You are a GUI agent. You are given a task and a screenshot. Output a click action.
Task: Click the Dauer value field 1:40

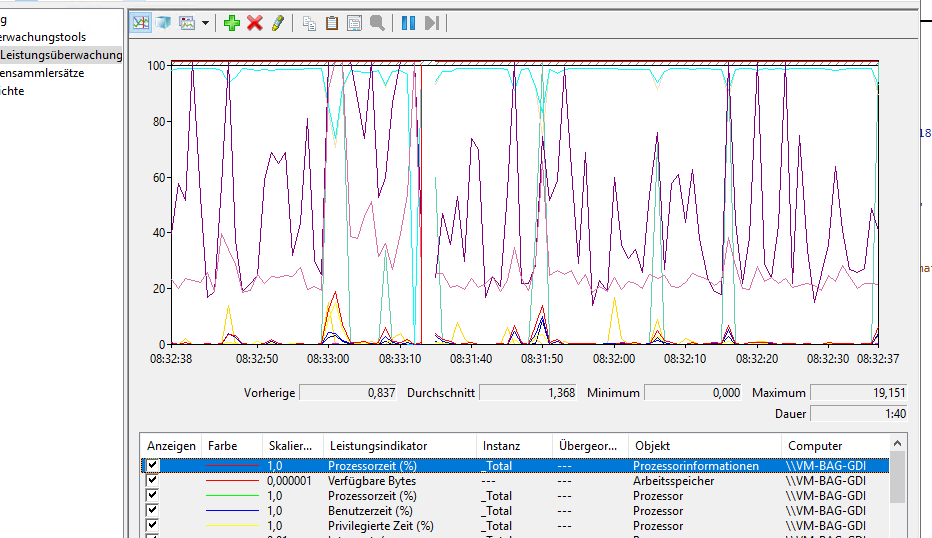pos(859,414)
